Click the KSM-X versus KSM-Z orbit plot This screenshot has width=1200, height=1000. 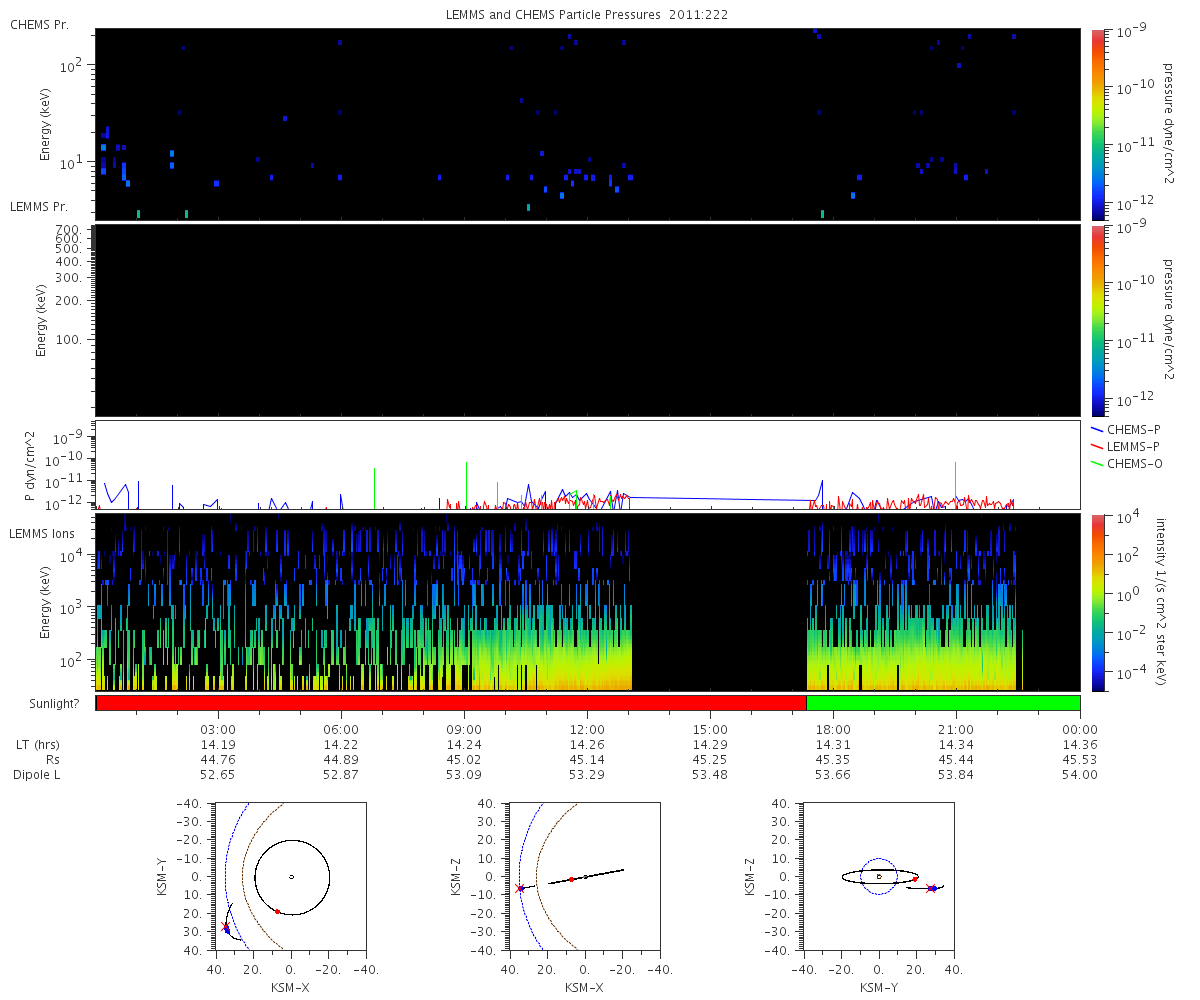[x=585, y=876]
